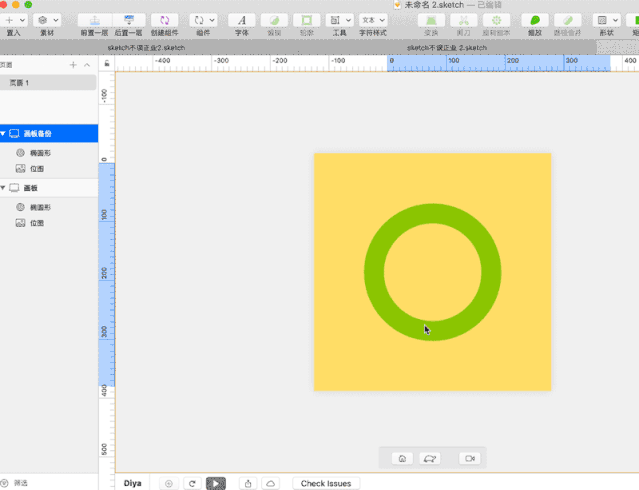Click the 编辑 edit toolbar icon
The width and height of the screenshot is (639, 490).
pos(274,20)
